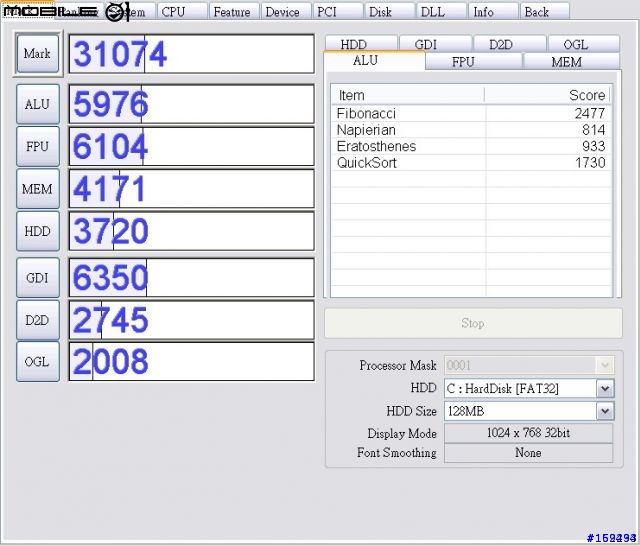The height and width of the screenshot is (546, 640).
Task: Run the MEM benchmark button
Action: [38, 189]
